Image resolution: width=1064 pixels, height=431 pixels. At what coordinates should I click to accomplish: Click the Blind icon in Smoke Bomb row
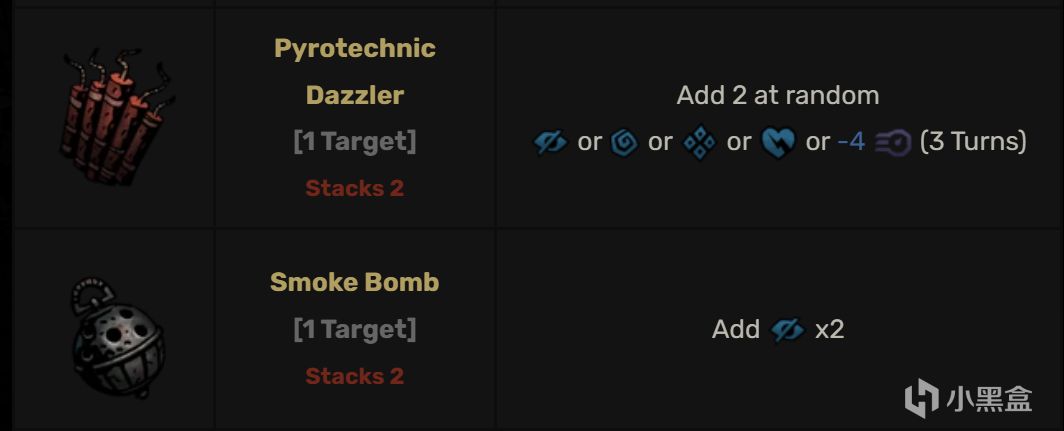click(788, 329)
